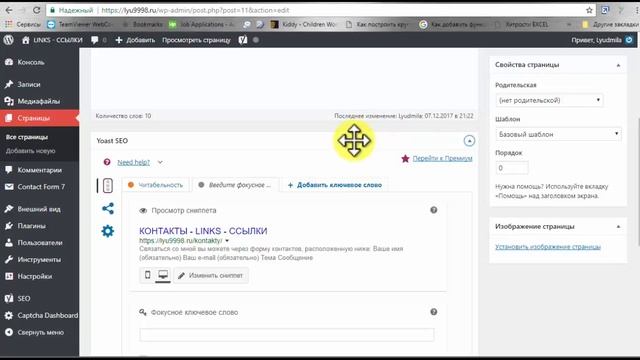This screenshot has width=640, height=360.
Task: Click the focus keyword input field
Action: click(287, 335)
